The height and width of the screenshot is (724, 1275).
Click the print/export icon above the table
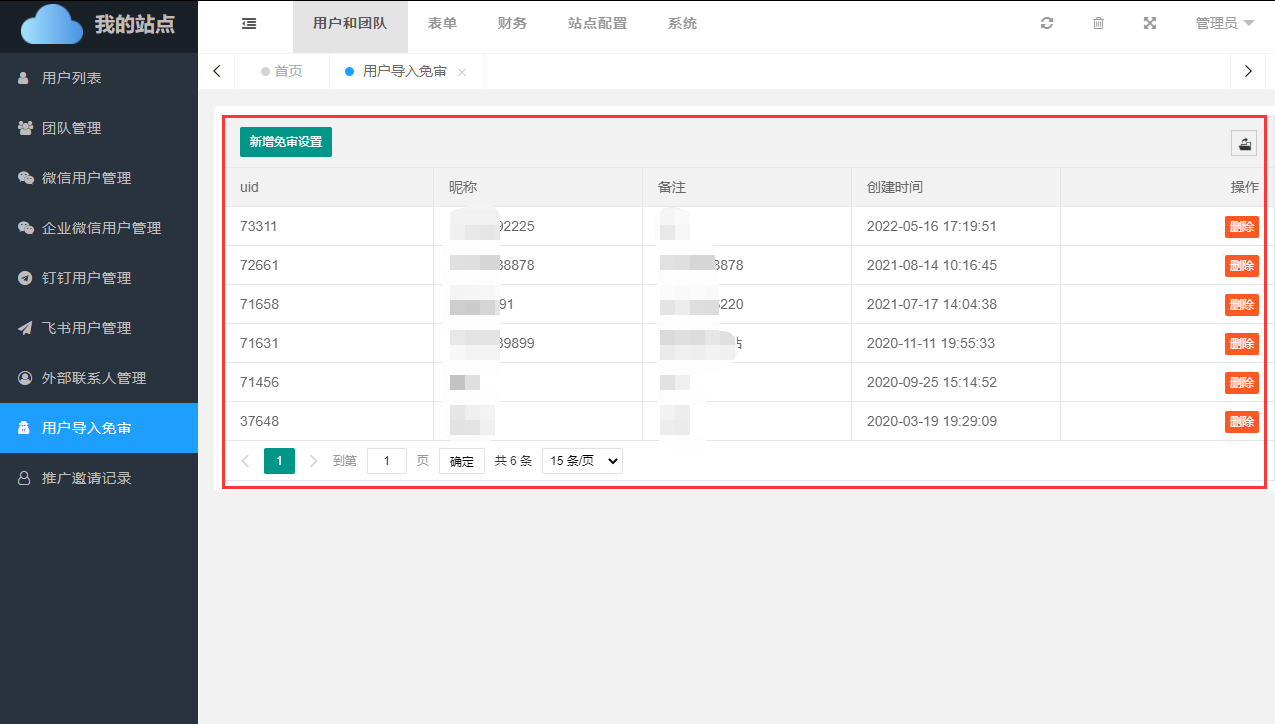[1244, 144]
